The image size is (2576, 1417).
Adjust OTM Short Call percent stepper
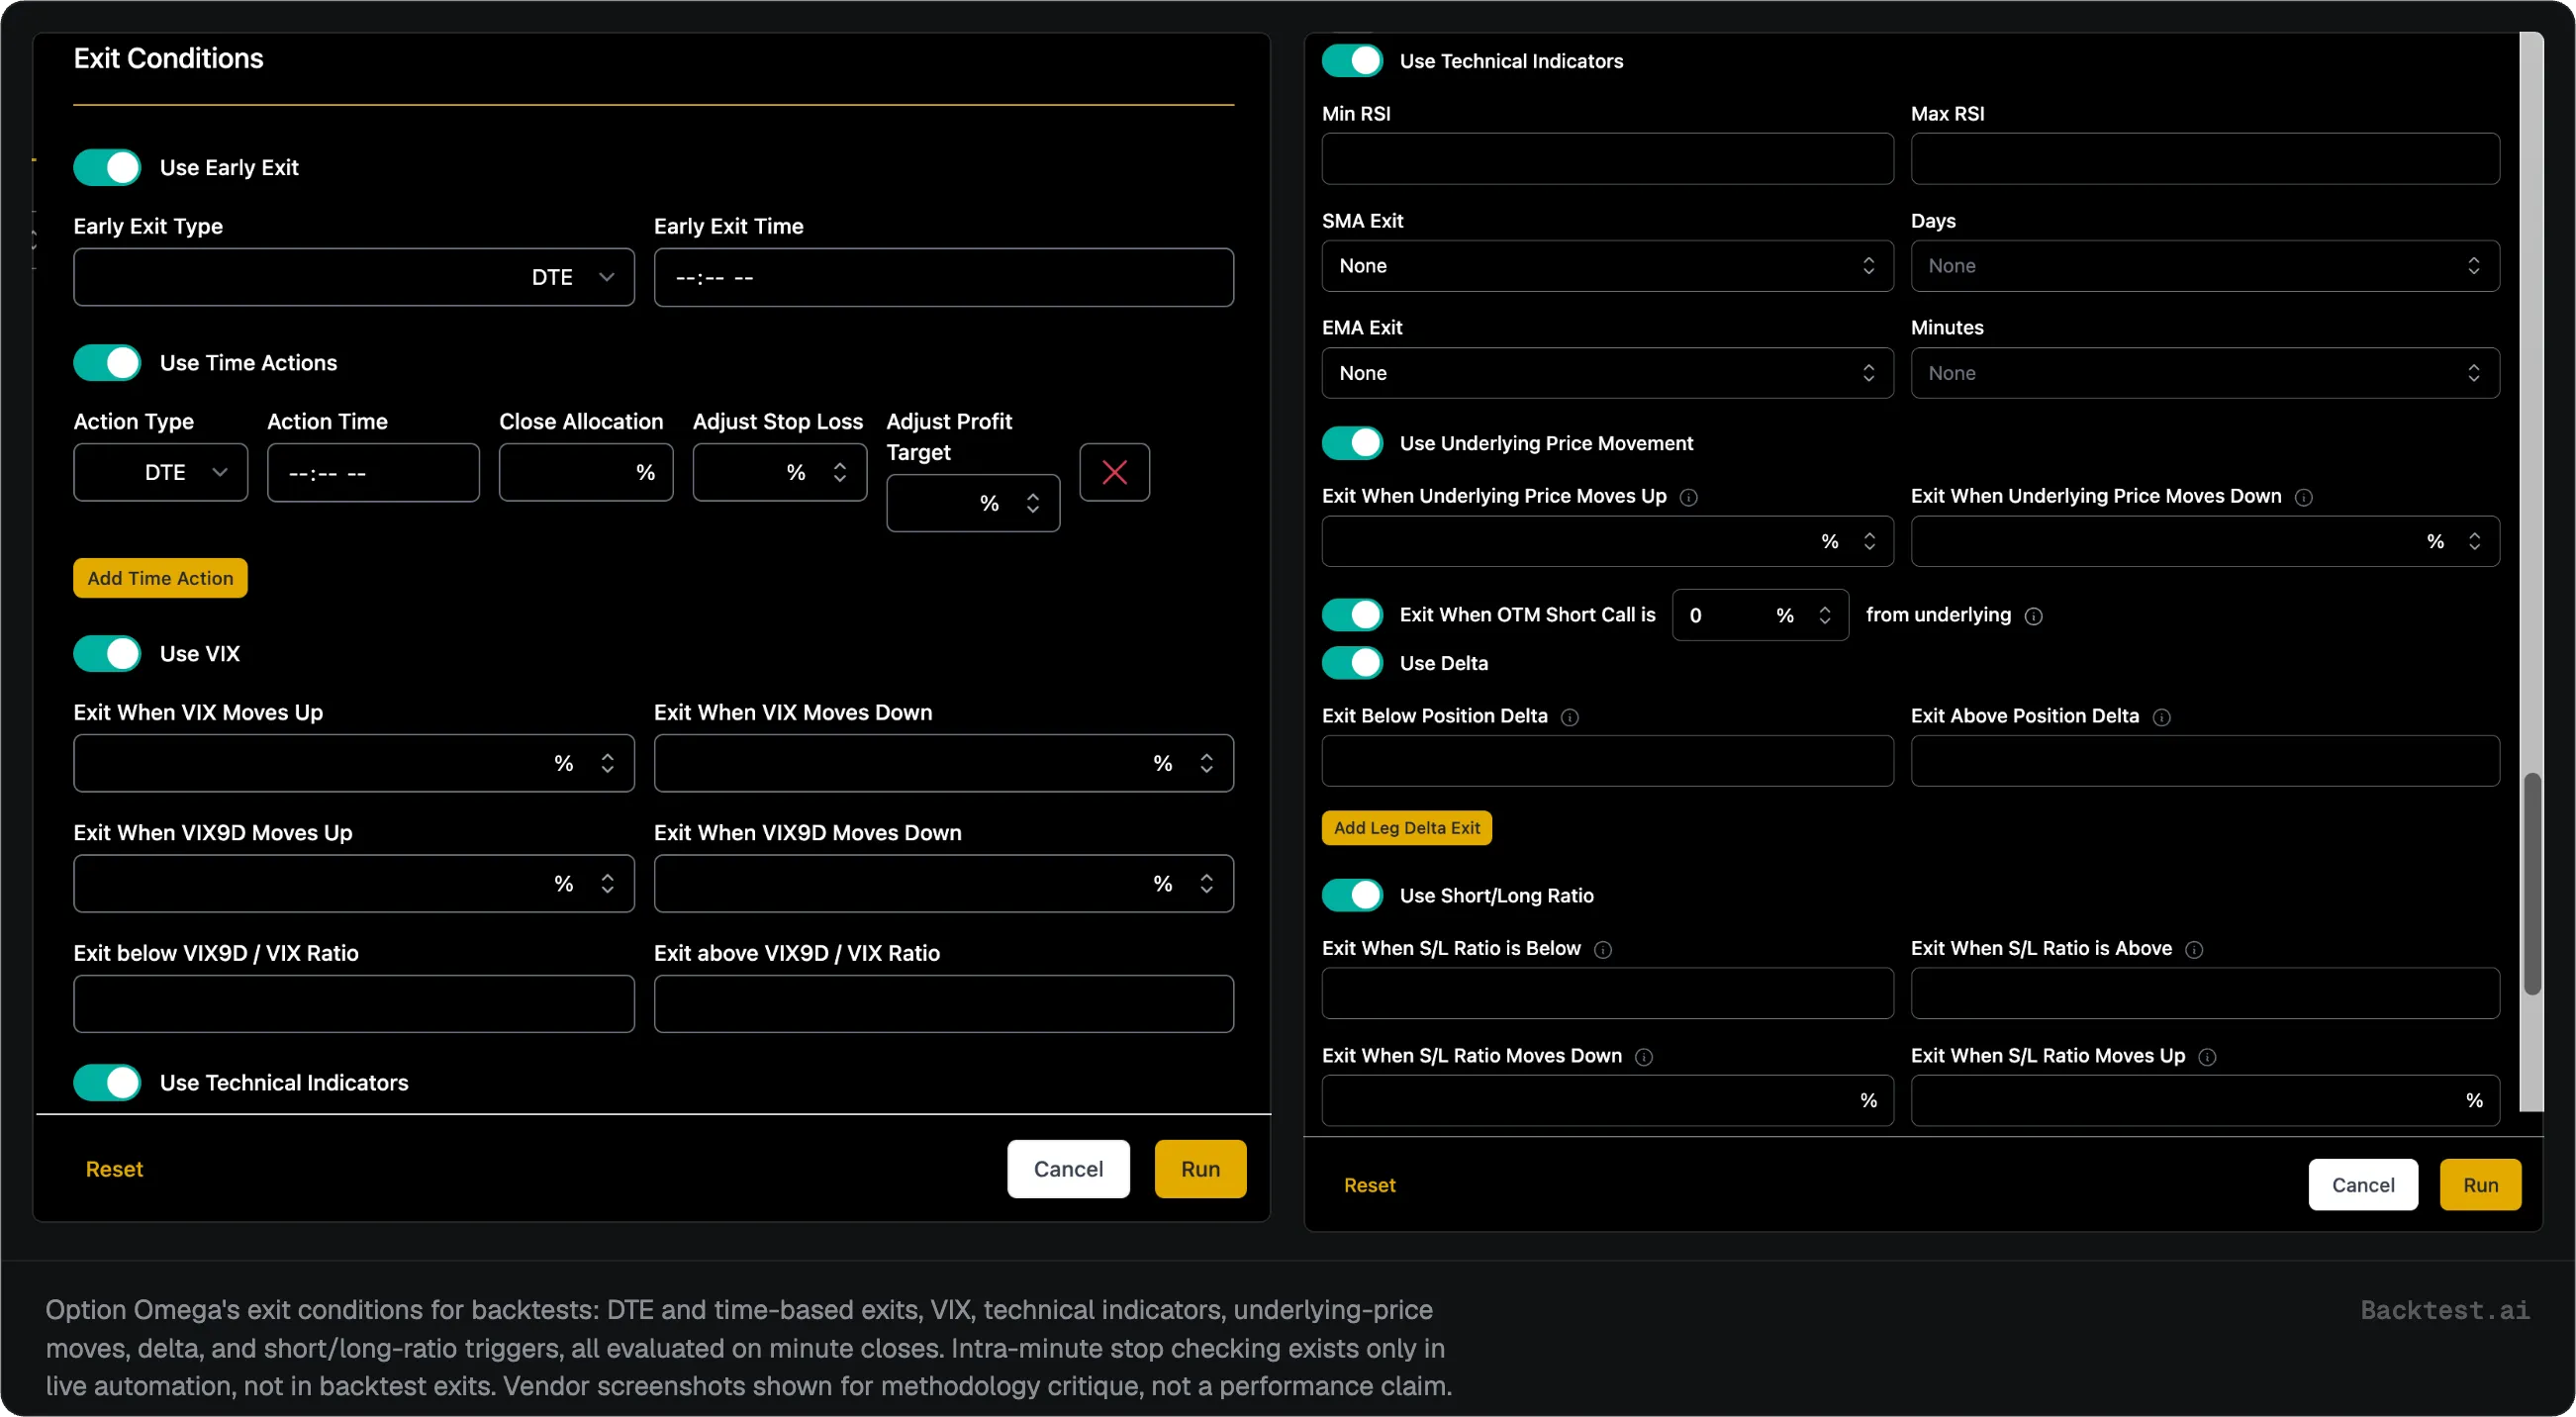[1824, 615]
